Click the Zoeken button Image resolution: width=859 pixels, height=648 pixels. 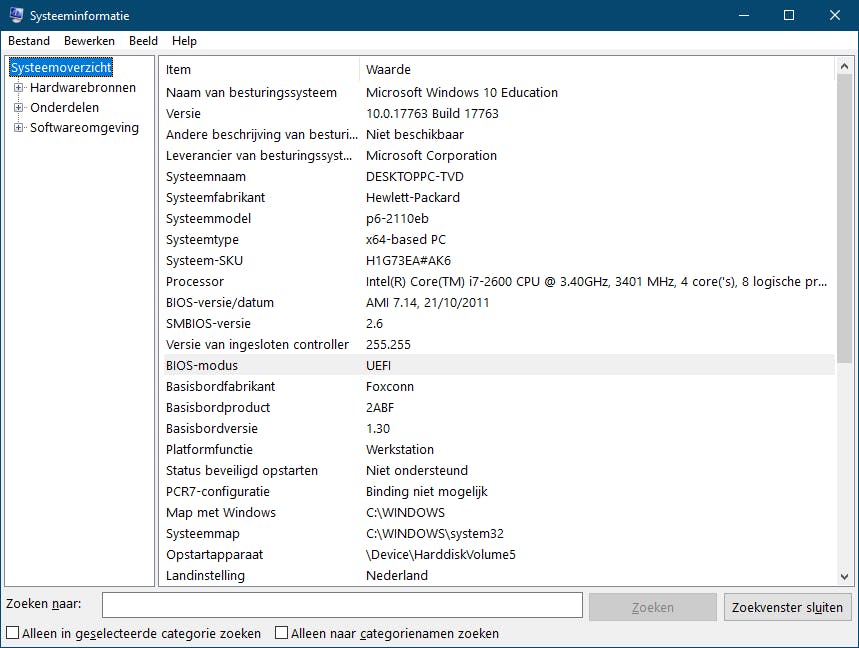[652, 607]
